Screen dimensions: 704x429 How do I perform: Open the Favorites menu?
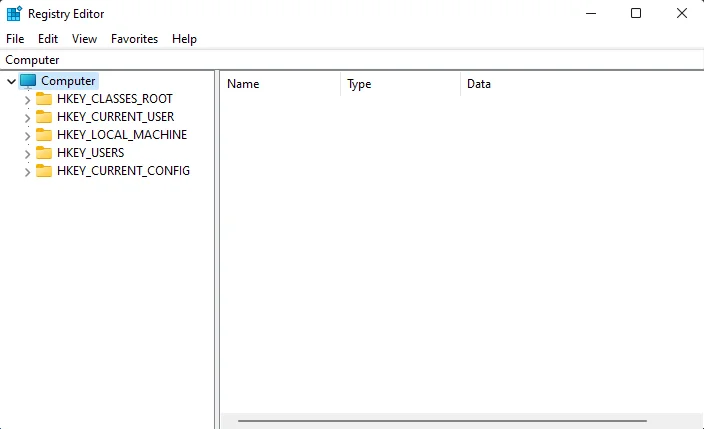[134, 39]
